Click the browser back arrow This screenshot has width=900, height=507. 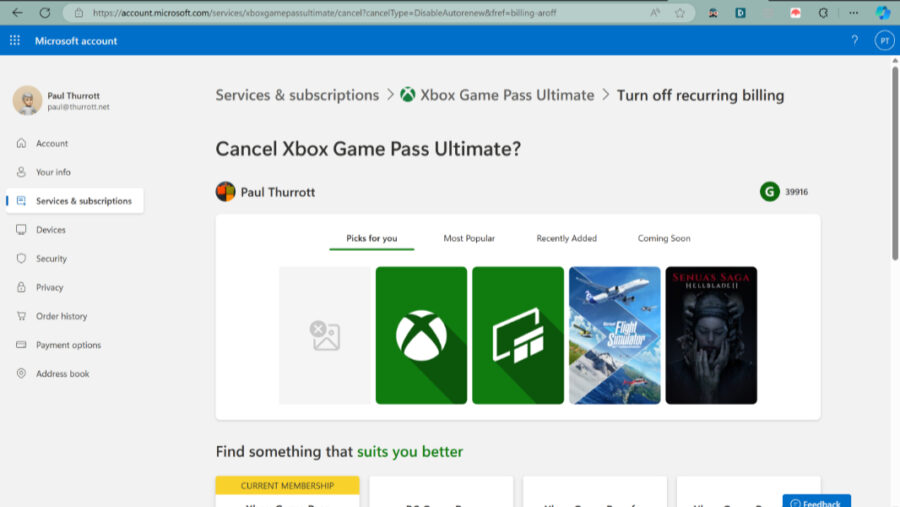point(17,13)
